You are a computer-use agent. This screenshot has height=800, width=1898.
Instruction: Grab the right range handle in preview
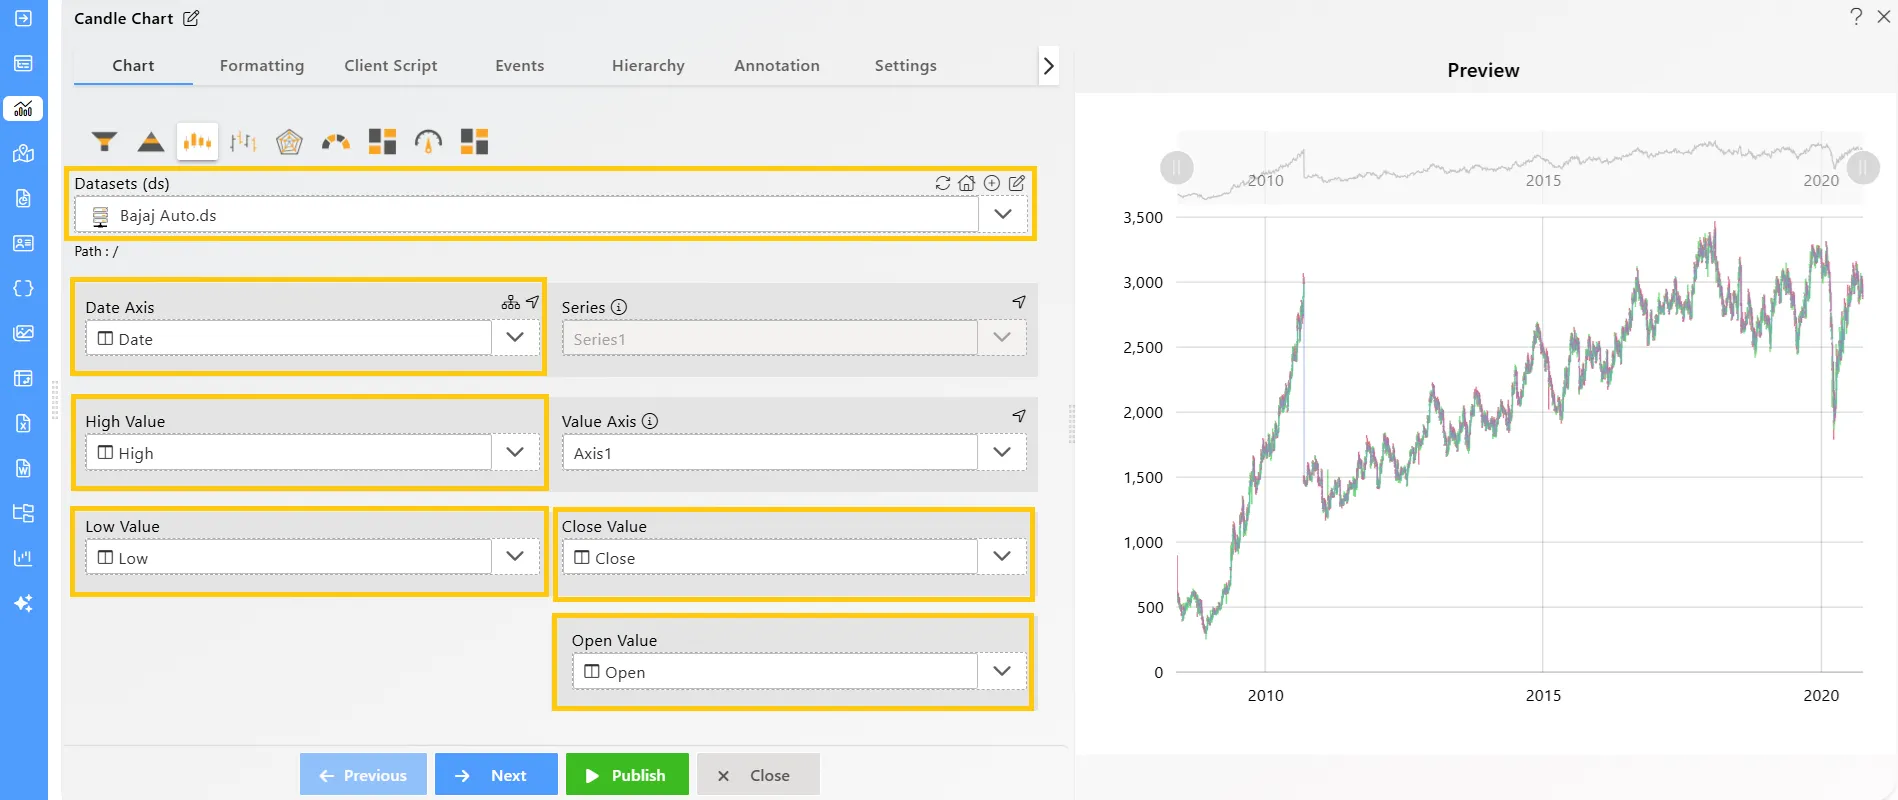click(1863, 167)
